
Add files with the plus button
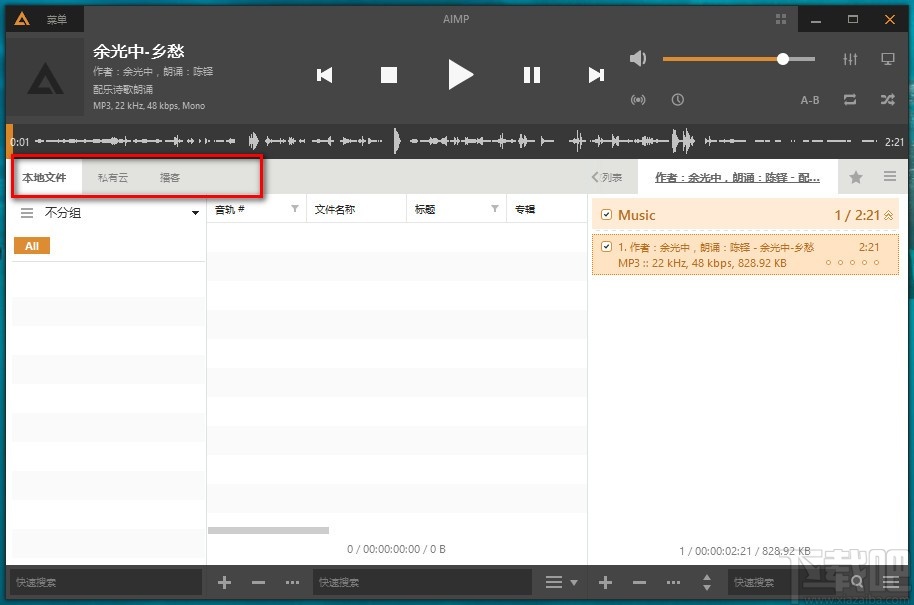[x=224, y=581]
